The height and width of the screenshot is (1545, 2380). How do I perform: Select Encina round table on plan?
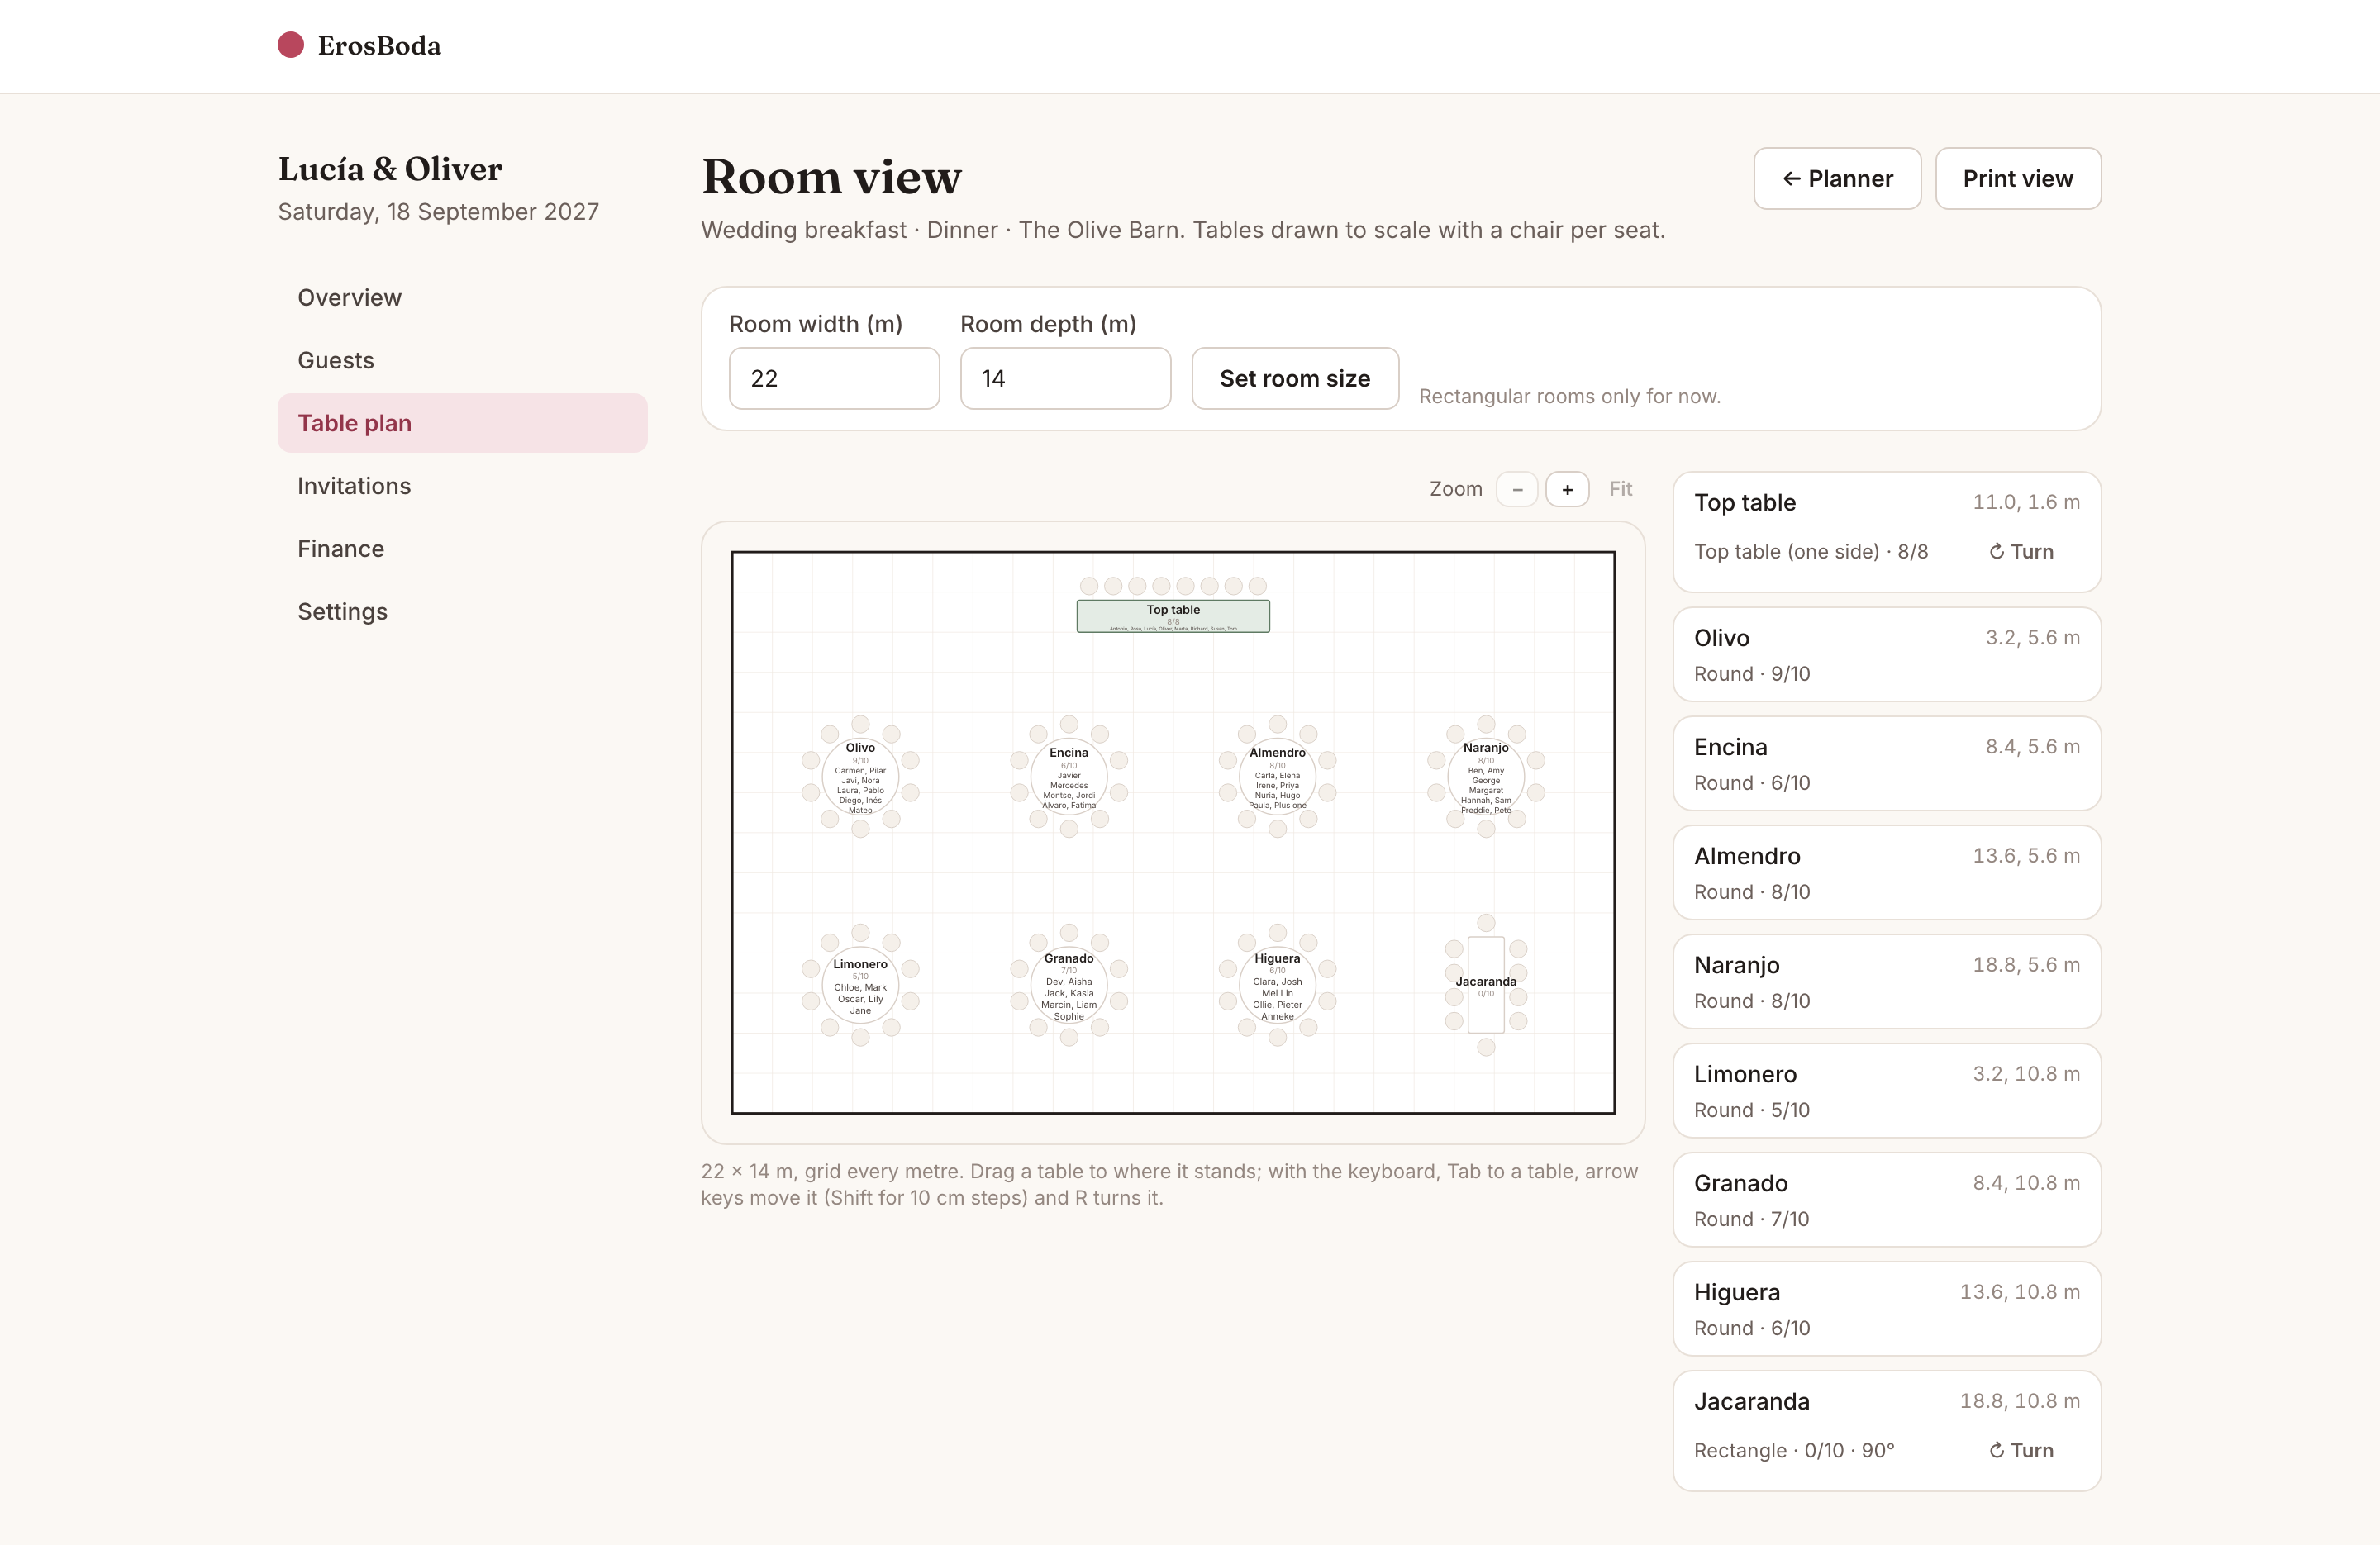tap(1069, 776)
